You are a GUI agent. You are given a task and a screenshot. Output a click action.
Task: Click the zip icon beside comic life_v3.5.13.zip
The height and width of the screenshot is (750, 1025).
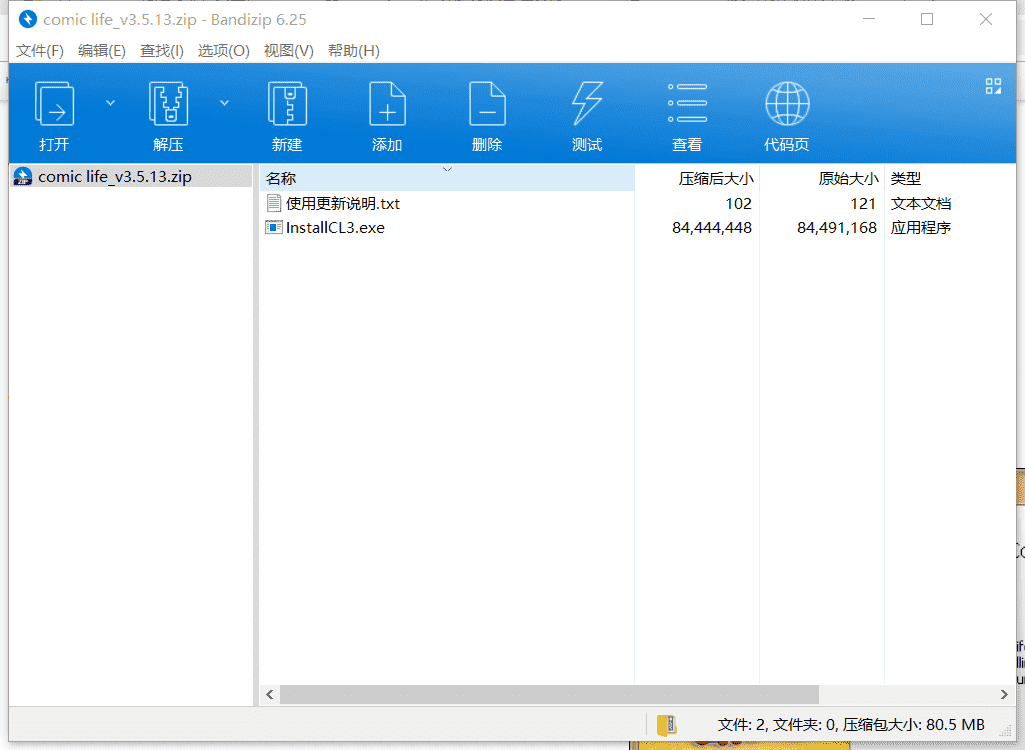(x=23, y=177)
